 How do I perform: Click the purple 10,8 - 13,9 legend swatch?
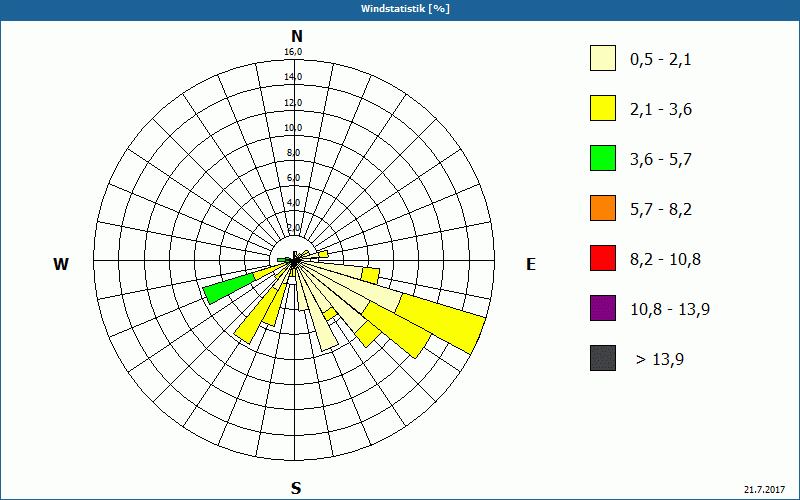tap(603, 308)
